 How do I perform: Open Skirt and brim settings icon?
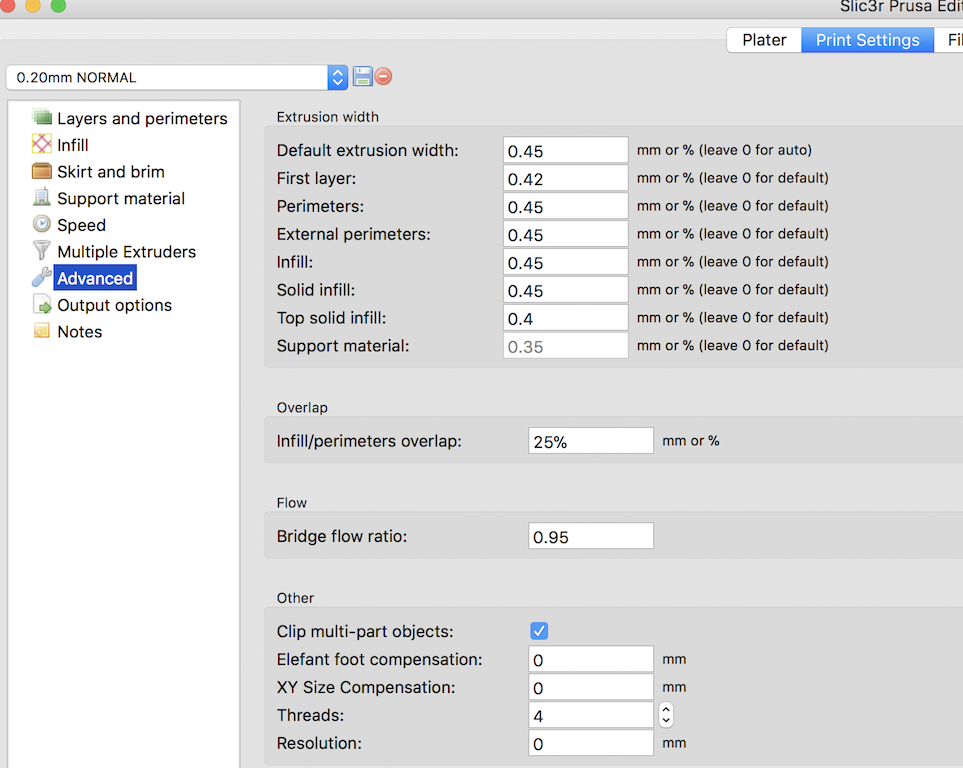pos(41,172)
